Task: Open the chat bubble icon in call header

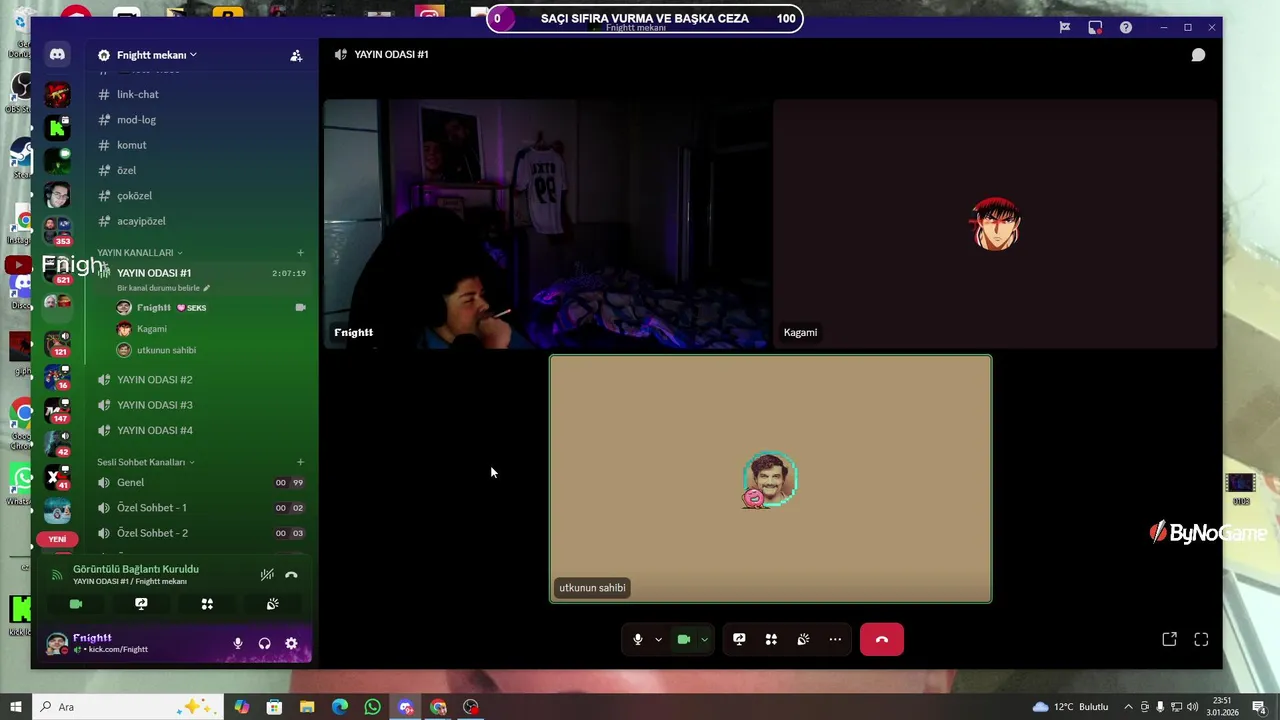Action: click(x=1198, y=55)
